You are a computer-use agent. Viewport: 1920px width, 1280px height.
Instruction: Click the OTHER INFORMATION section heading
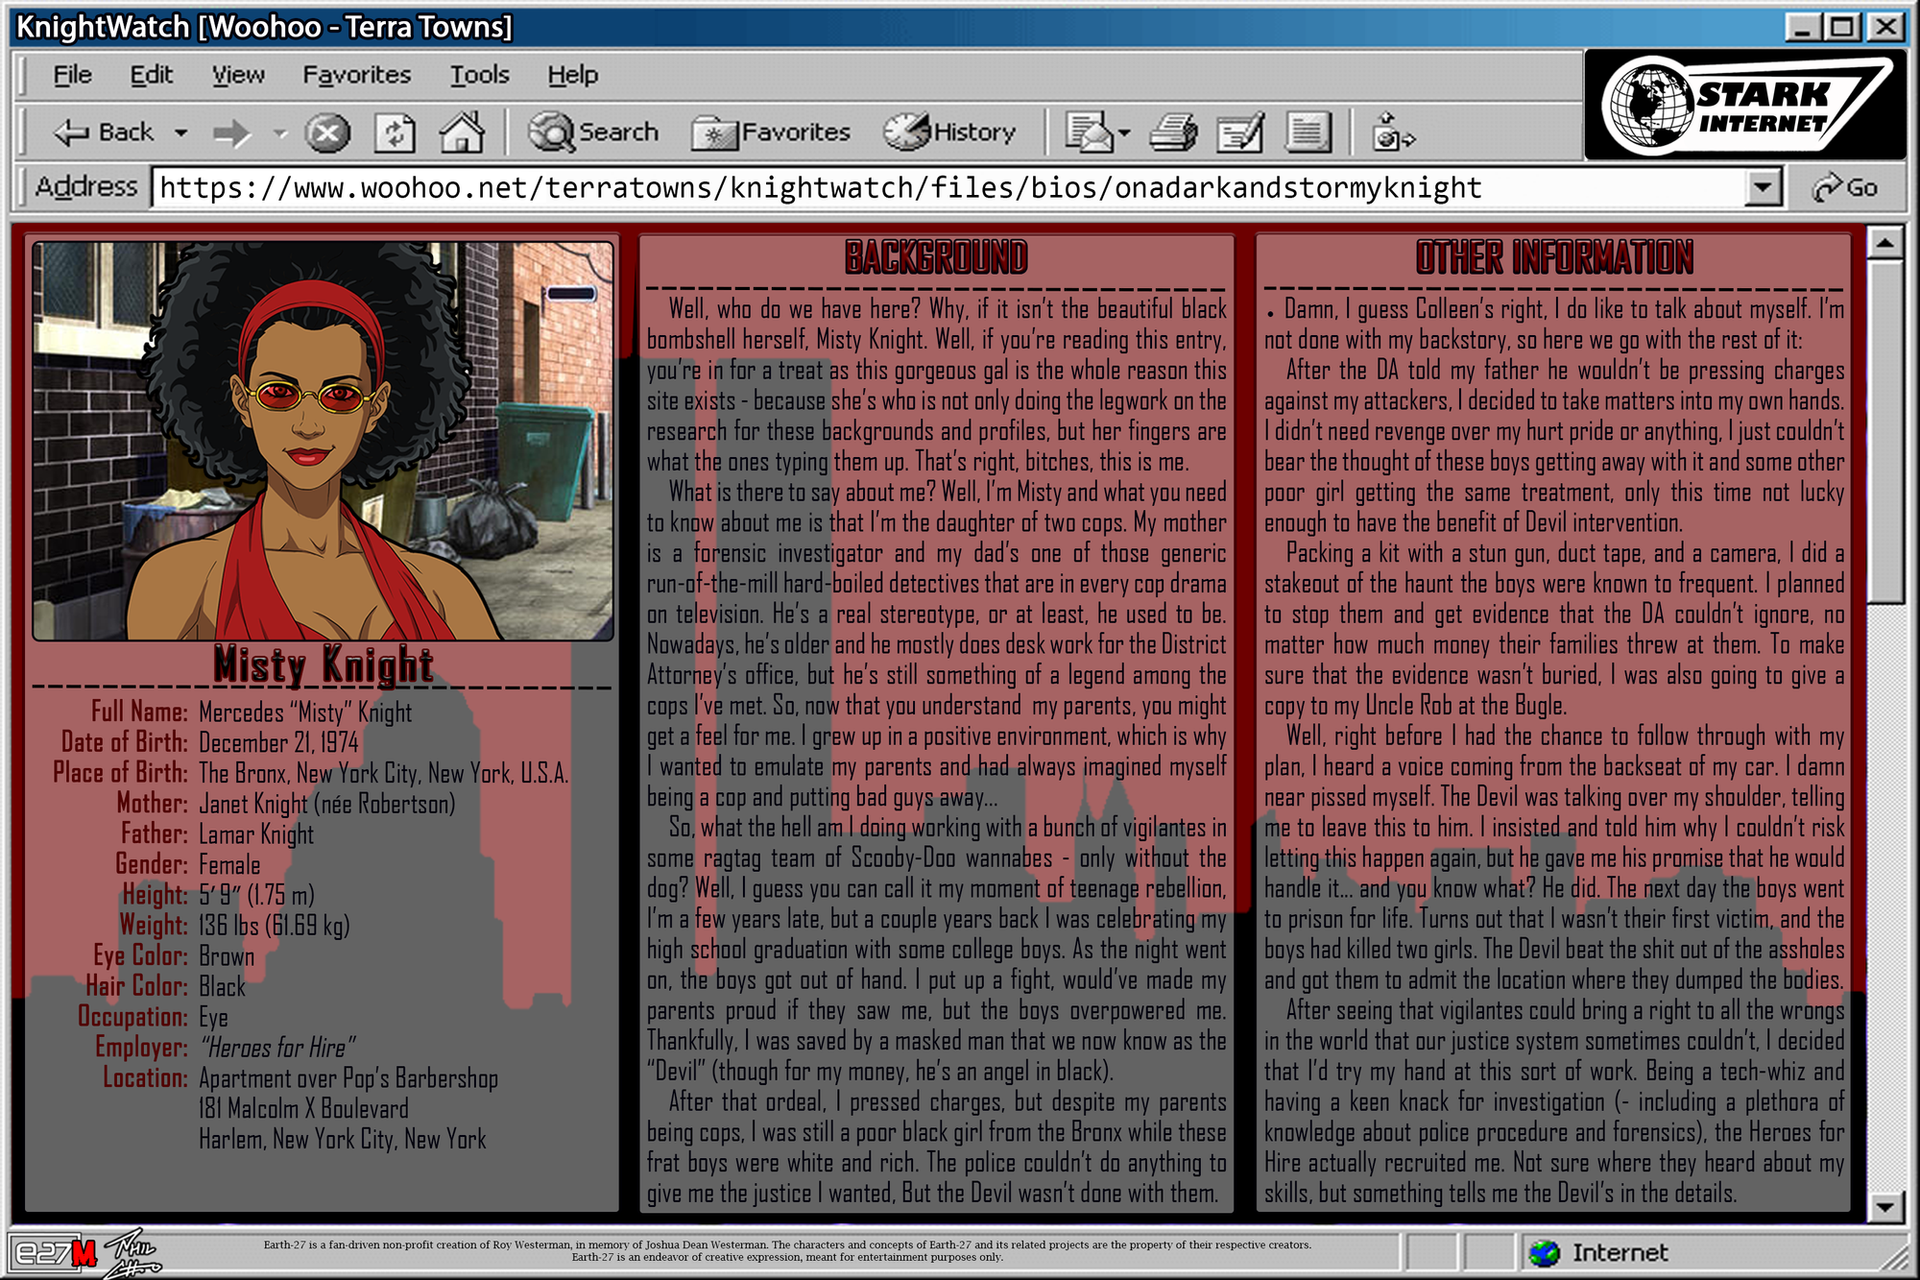tap(1554, 258)
